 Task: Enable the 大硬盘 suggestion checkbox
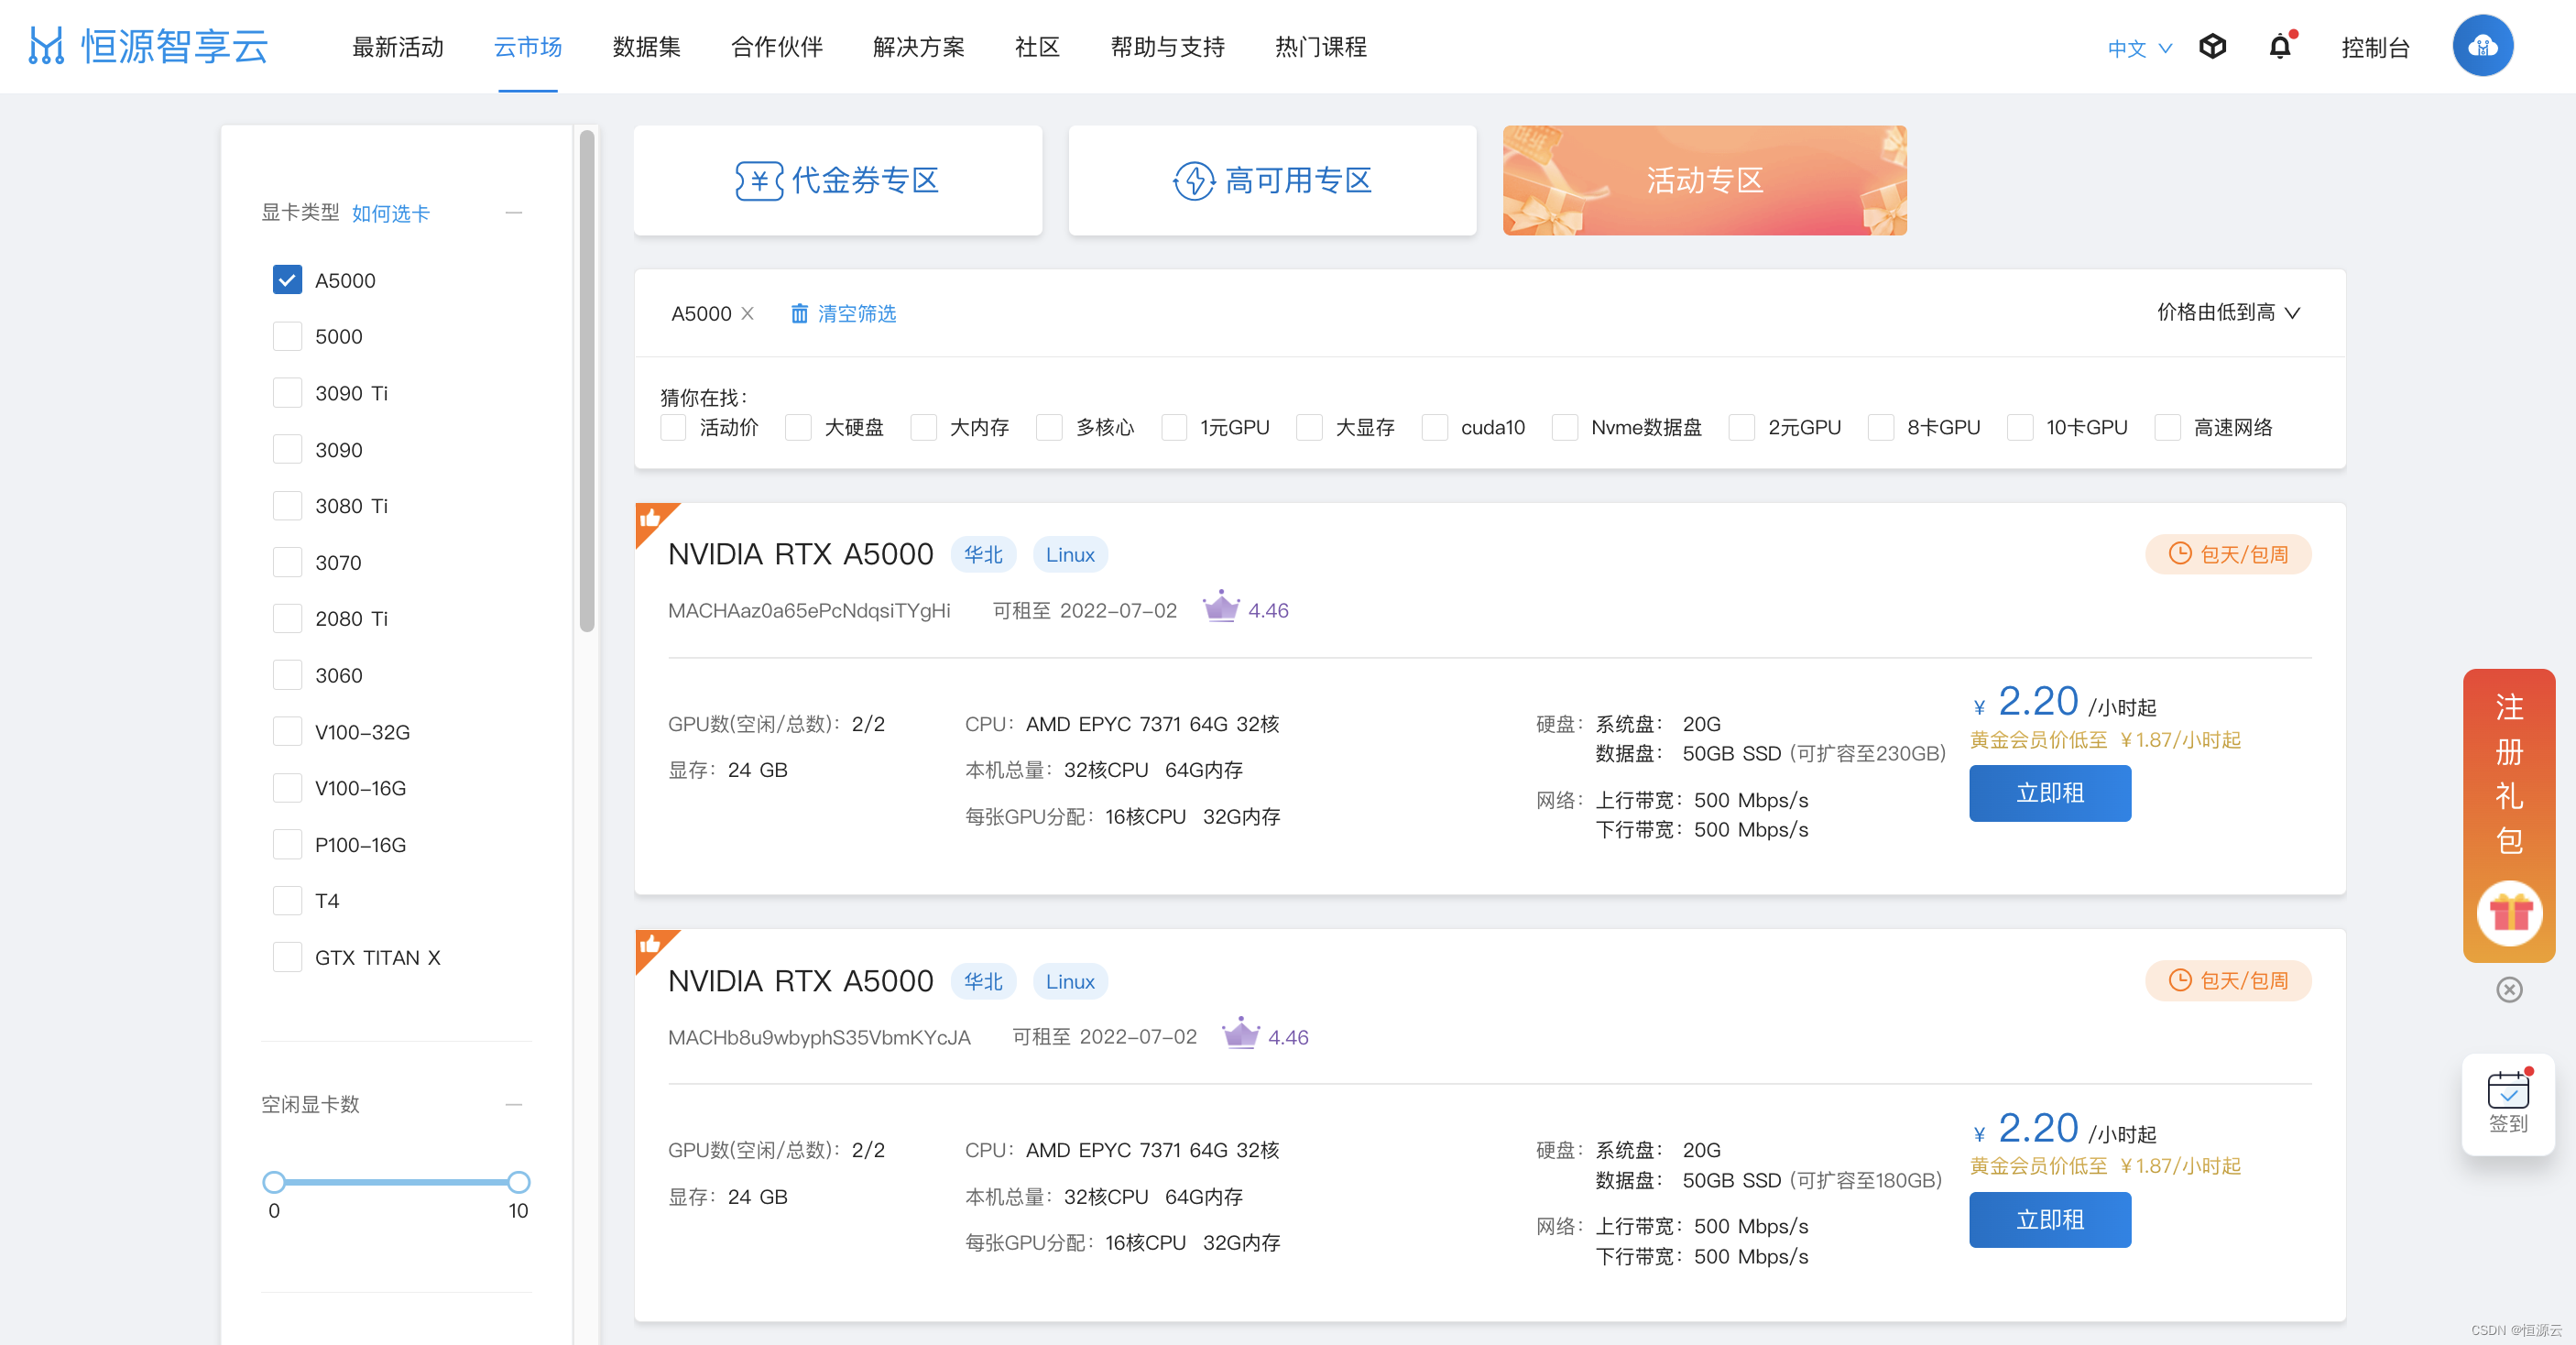tap(798, 428)
